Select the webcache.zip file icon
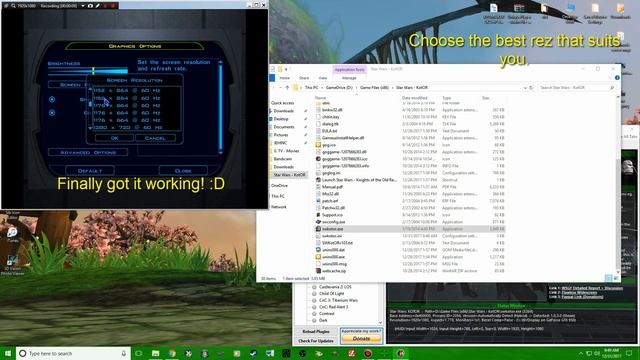 pyautogui.click(x=318, y=271)
